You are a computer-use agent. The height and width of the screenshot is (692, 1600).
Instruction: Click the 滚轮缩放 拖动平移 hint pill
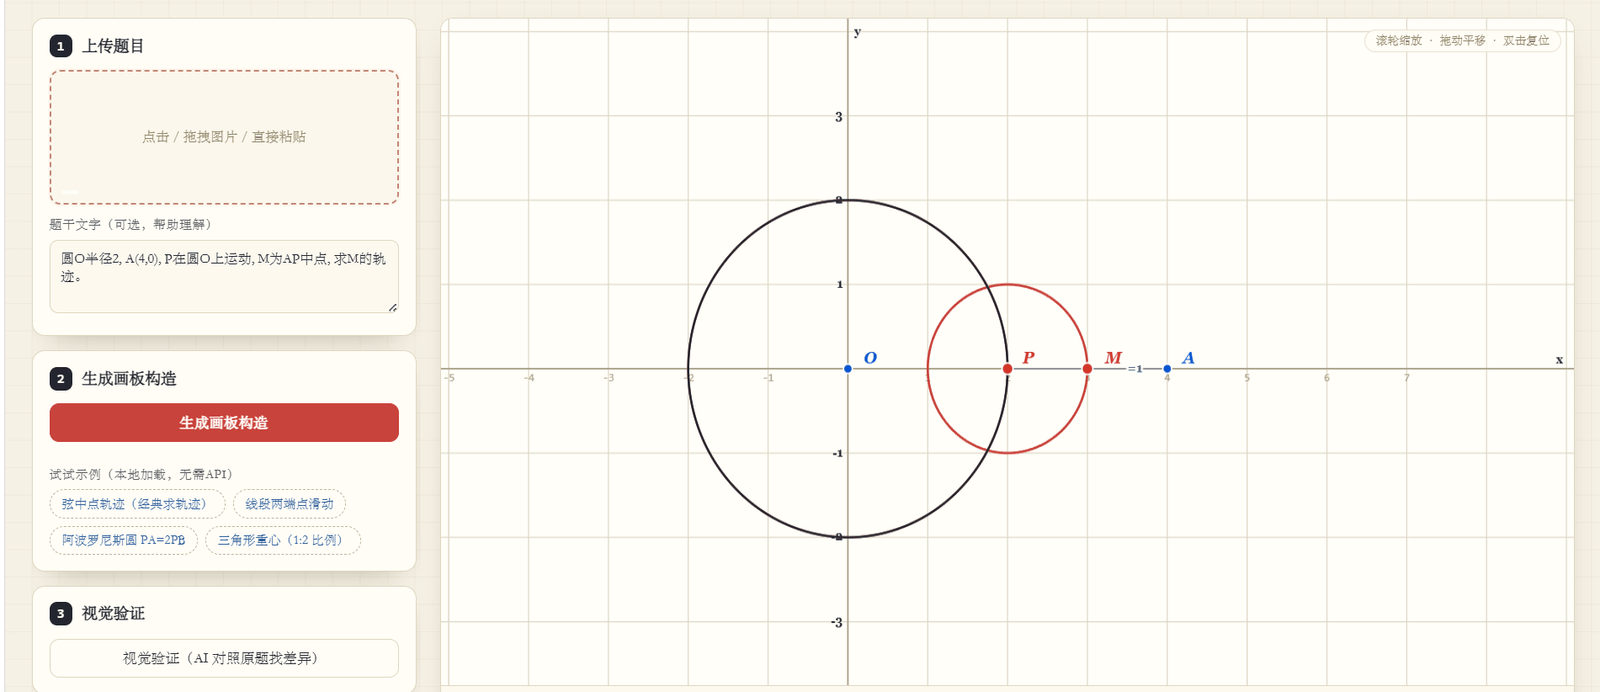click(1462, 41)
